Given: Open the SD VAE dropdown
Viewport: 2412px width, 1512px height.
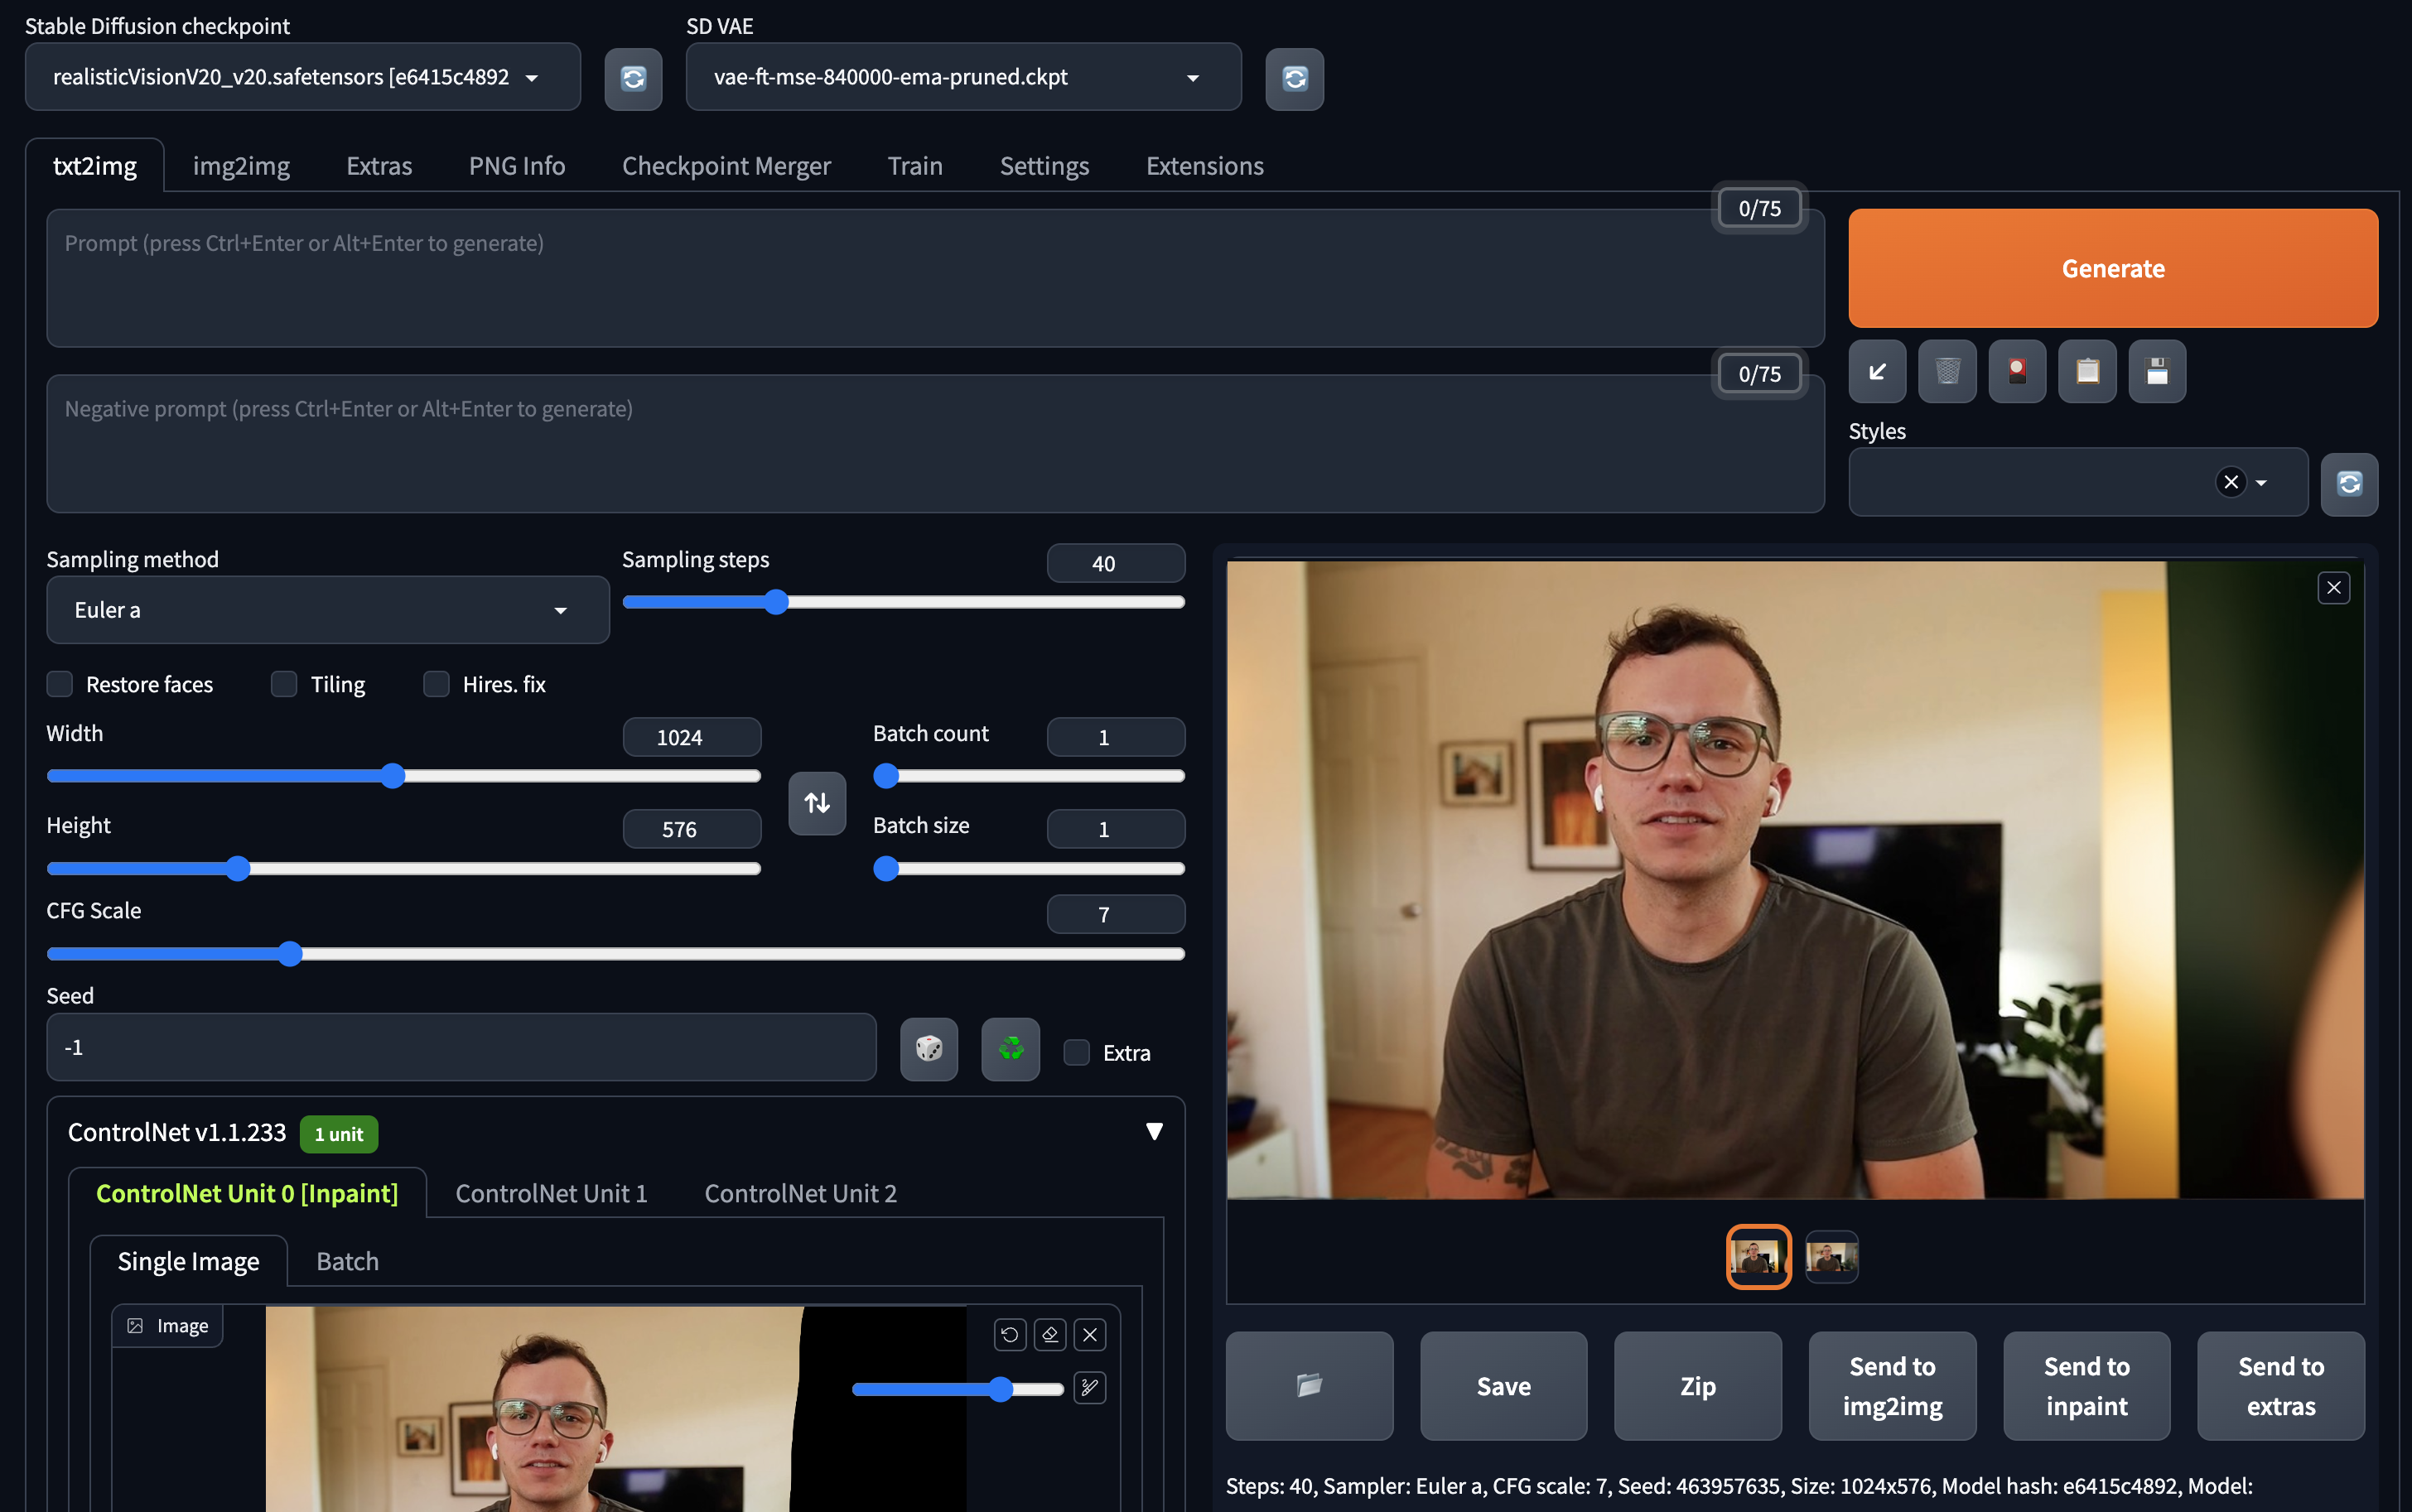Looking at the screenshot, I should (962, 77).
